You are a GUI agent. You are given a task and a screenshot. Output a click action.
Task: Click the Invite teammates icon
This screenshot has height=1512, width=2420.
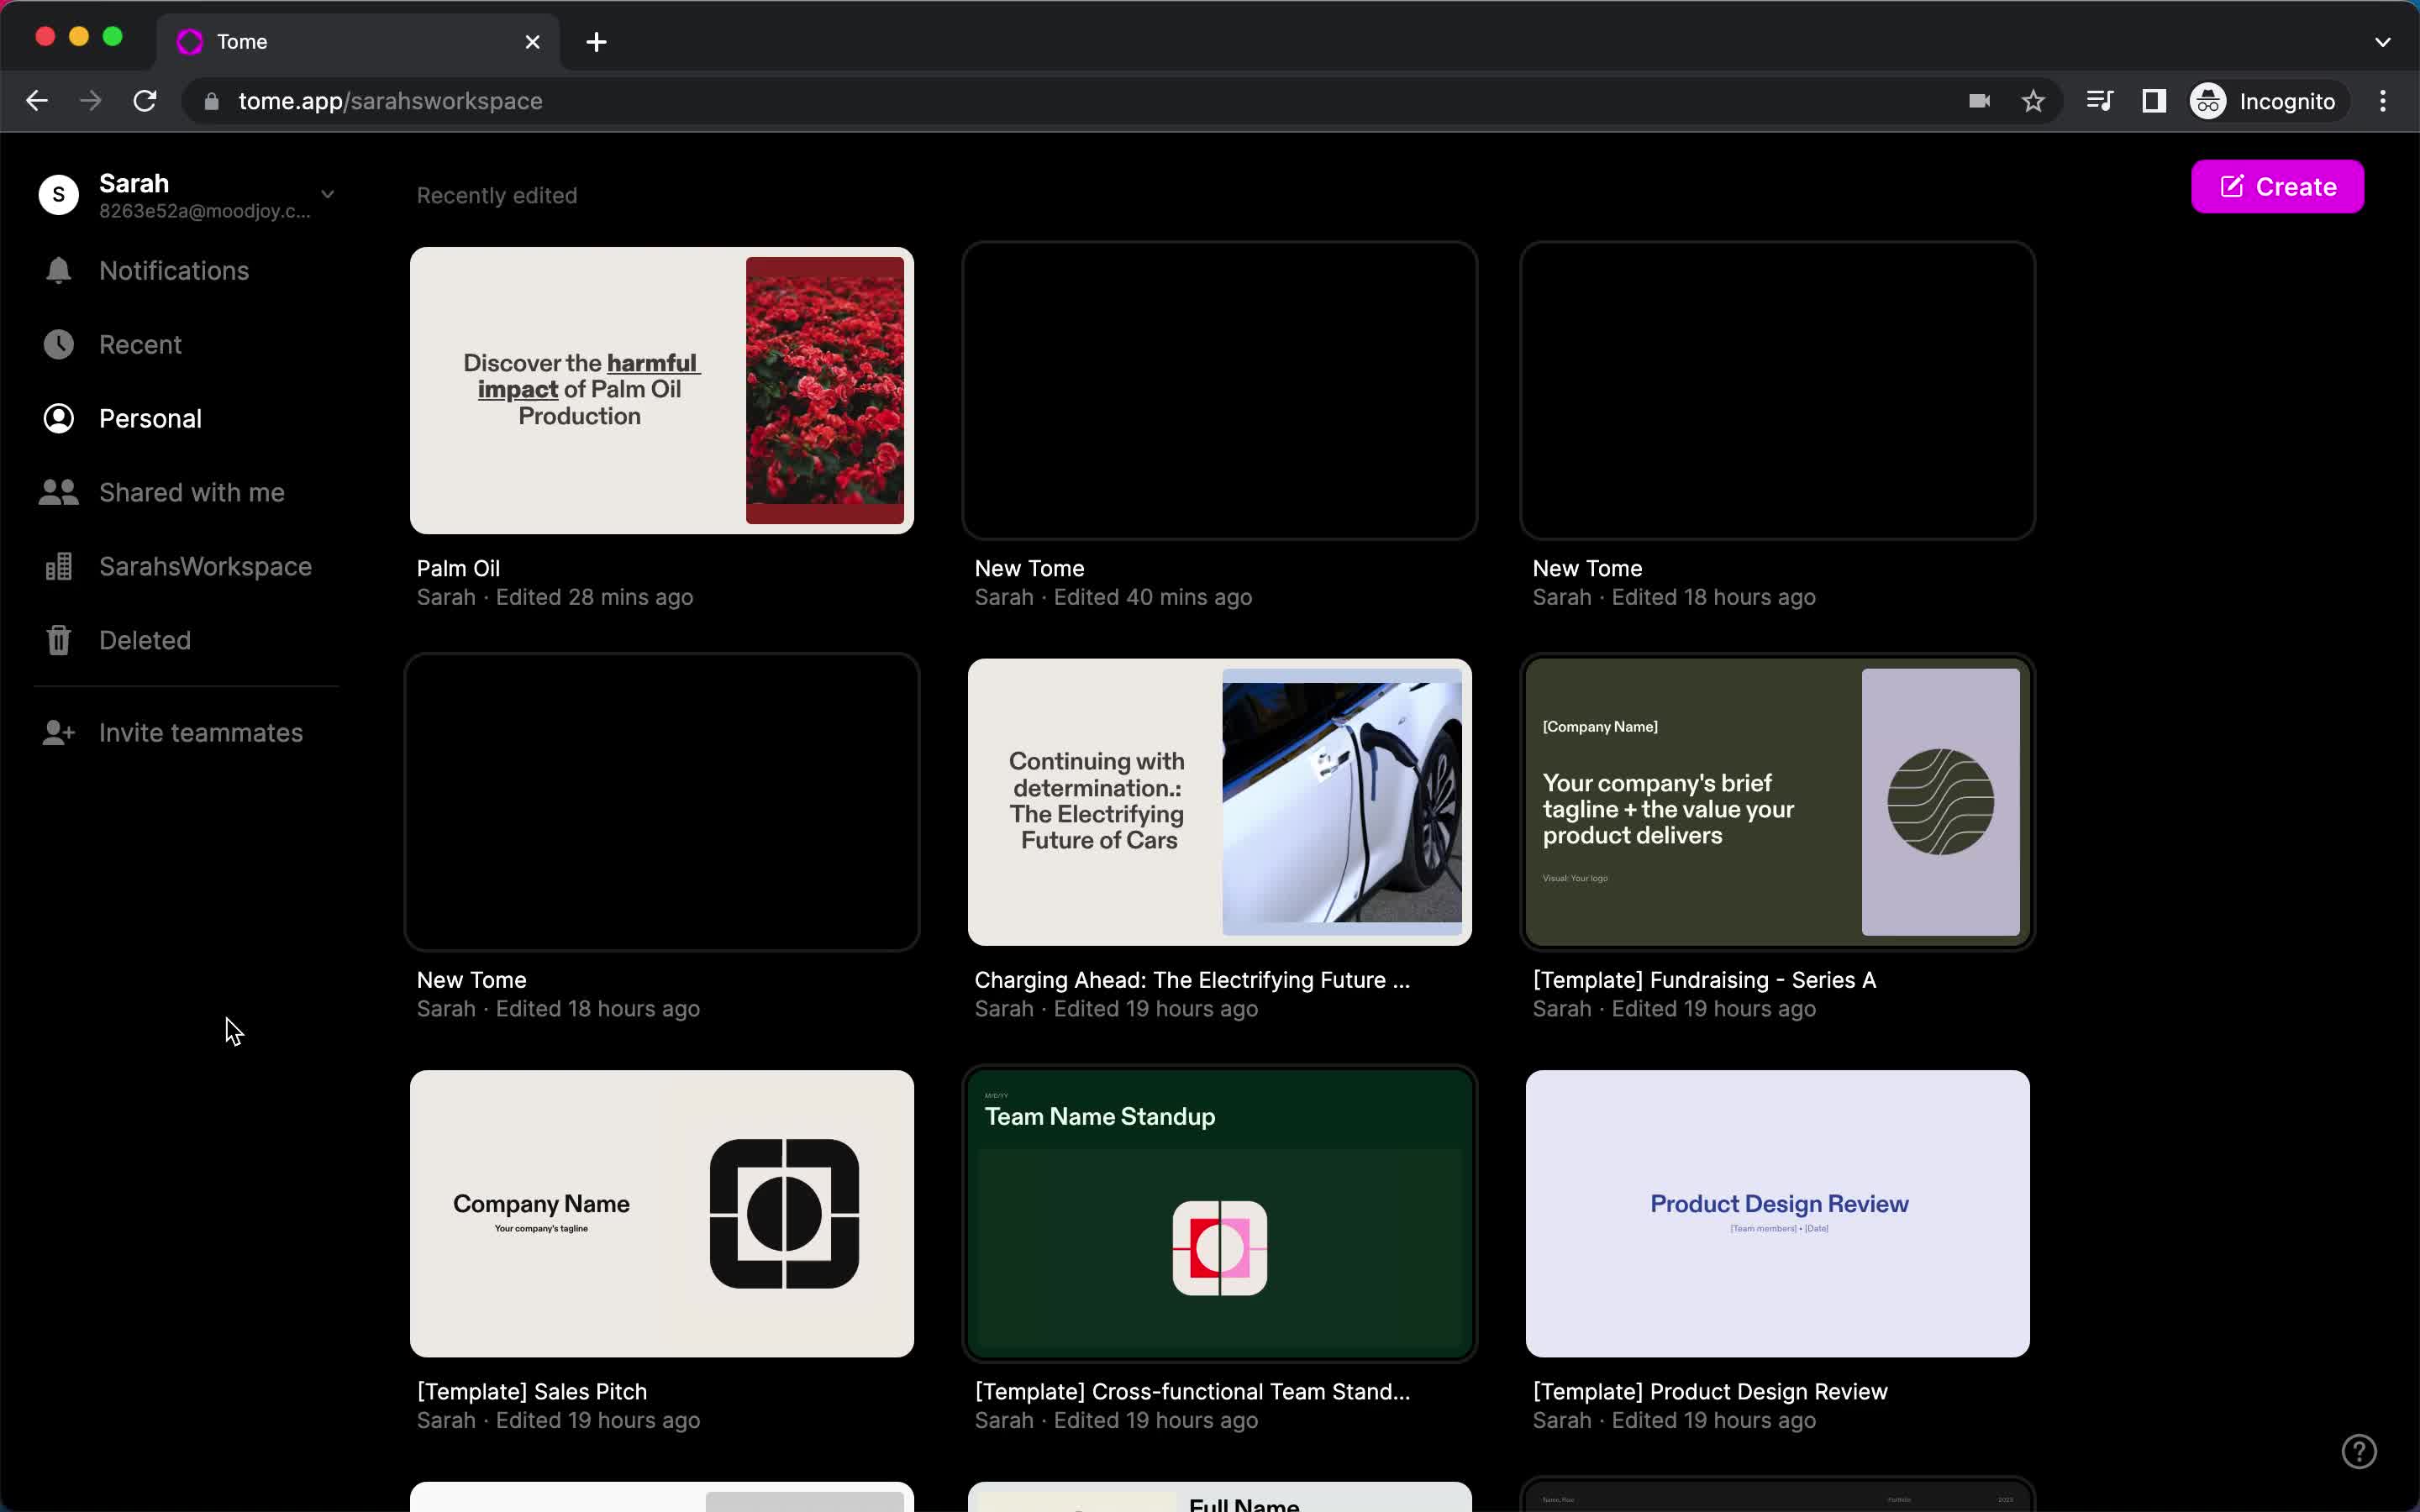59,732
